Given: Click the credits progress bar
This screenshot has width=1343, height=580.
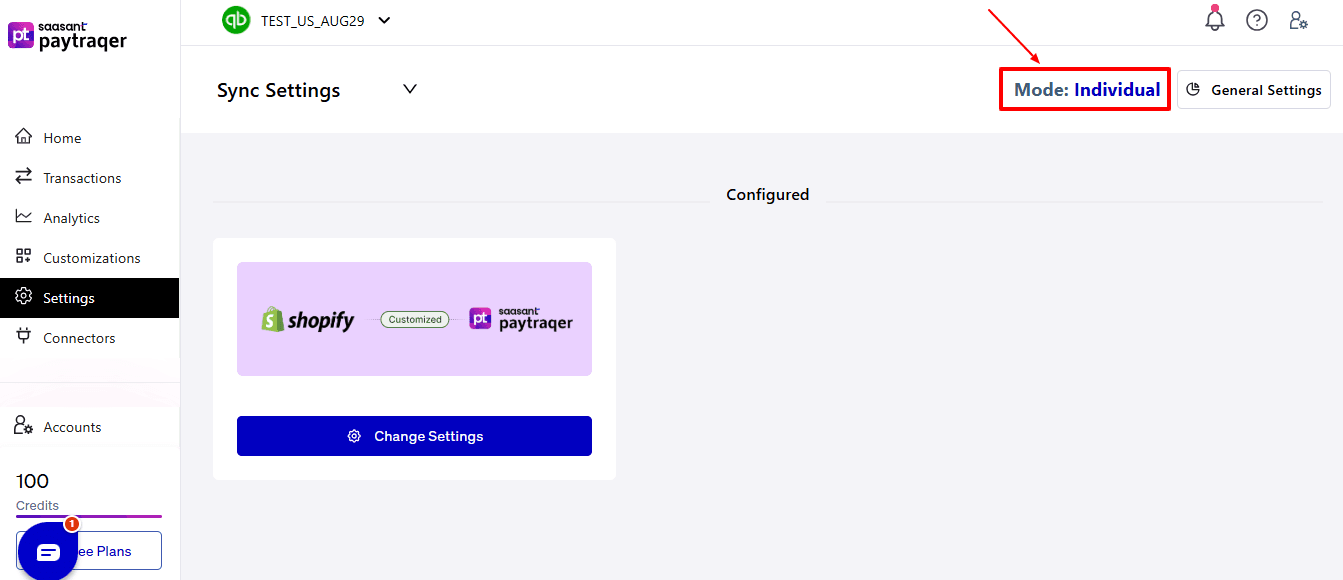Looking at the screenshot, I should (x=89, y=516).
